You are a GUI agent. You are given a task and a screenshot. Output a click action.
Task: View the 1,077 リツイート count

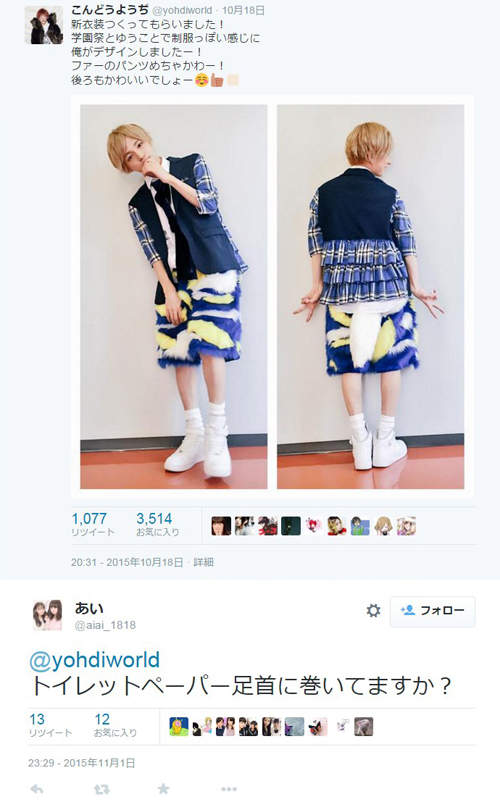click(93, 524)
